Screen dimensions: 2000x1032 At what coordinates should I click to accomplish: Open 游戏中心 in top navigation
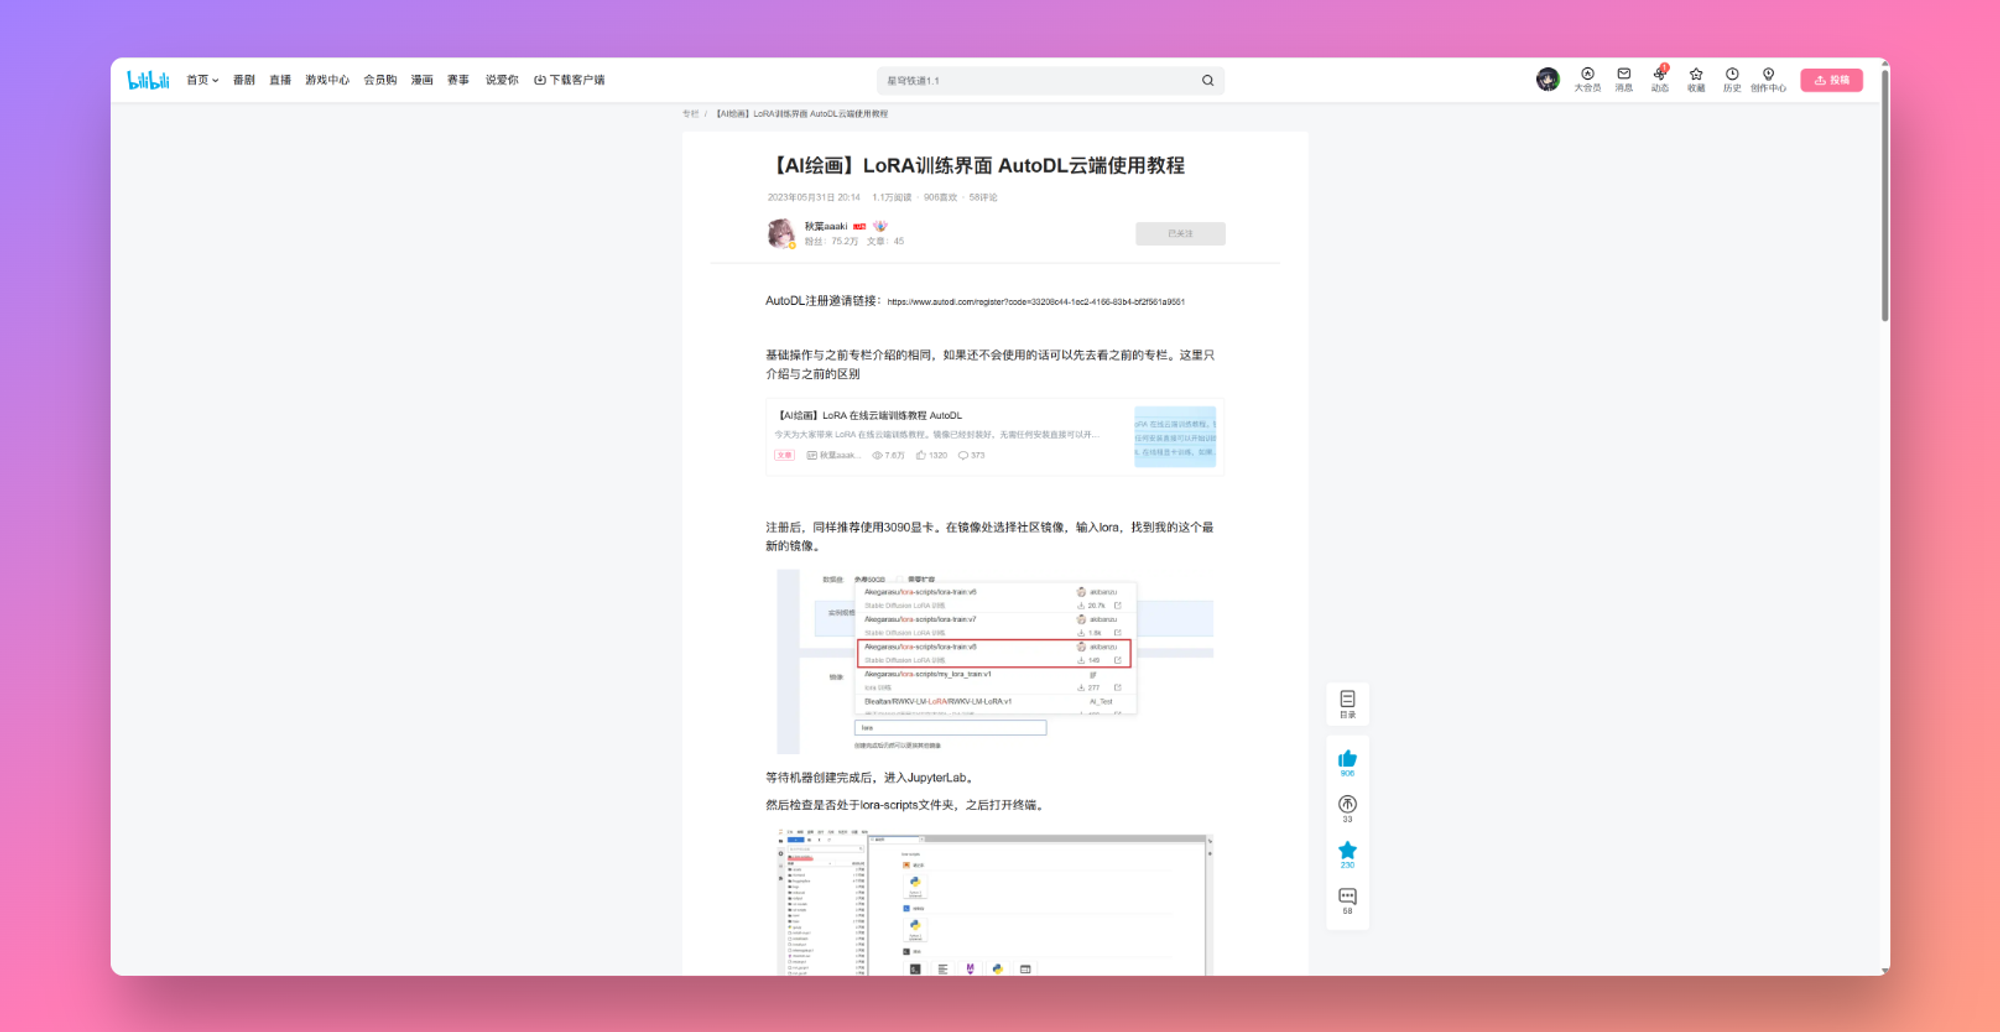[327, 80]
